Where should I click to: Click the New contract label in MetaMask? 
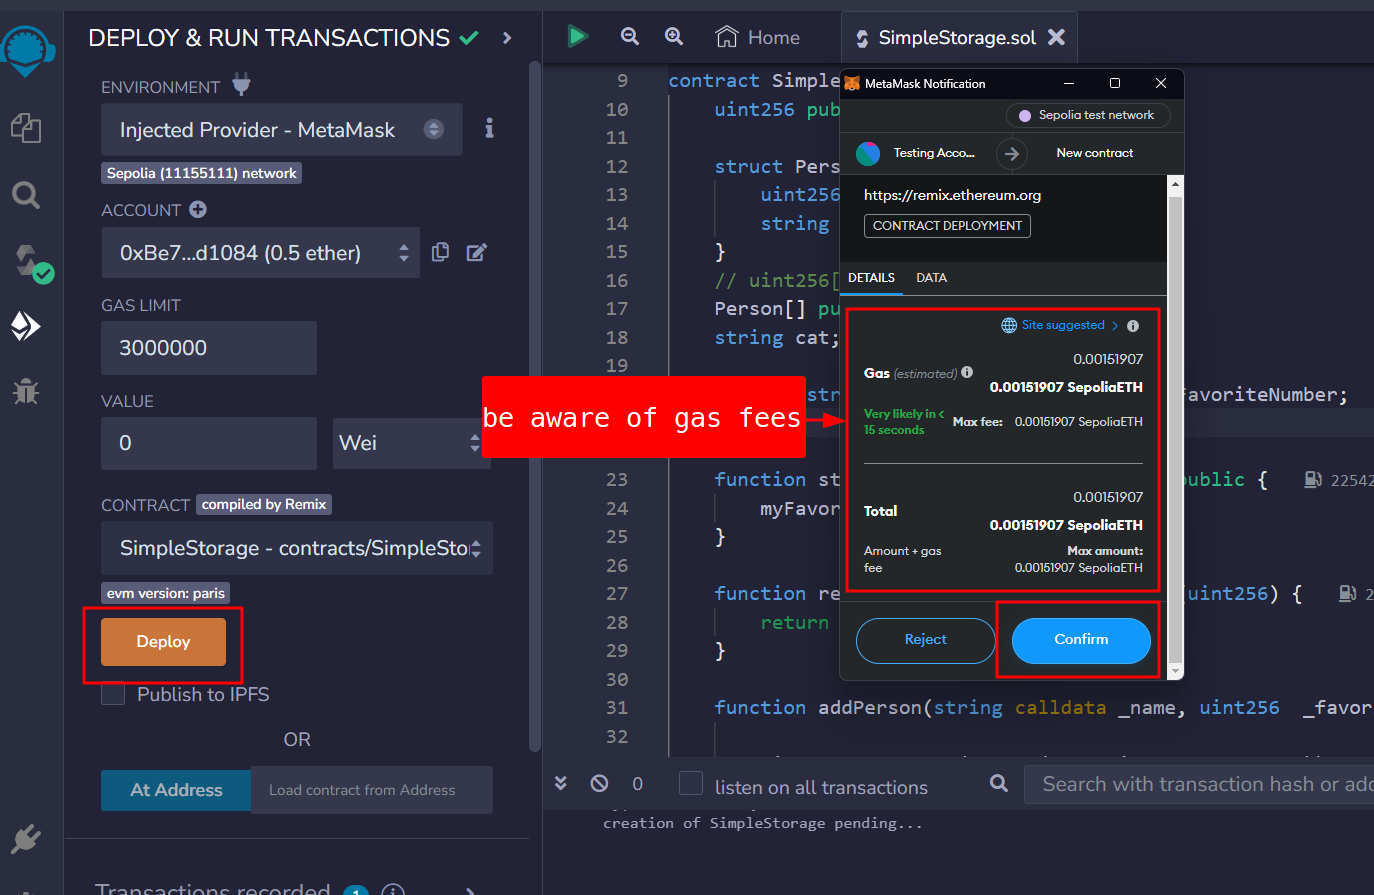1095,153
